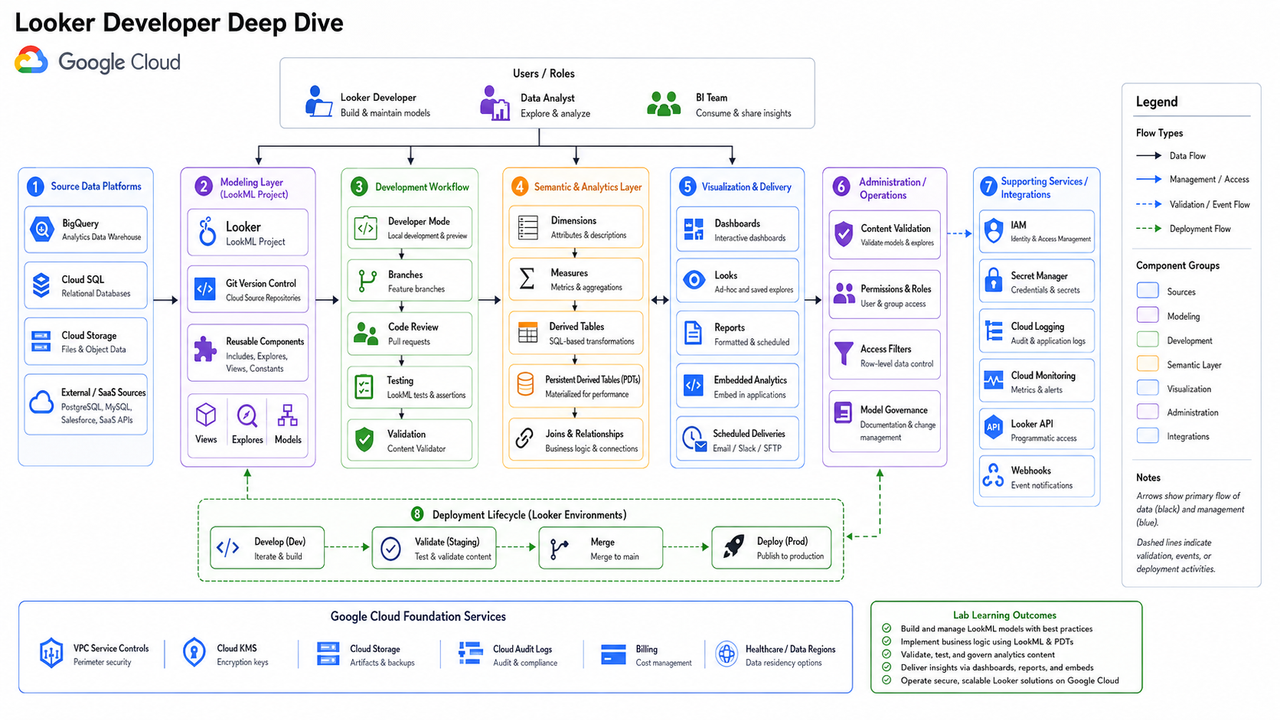Click the Looker LookML Project icon
1280x720 pixels.
point(206,233)
